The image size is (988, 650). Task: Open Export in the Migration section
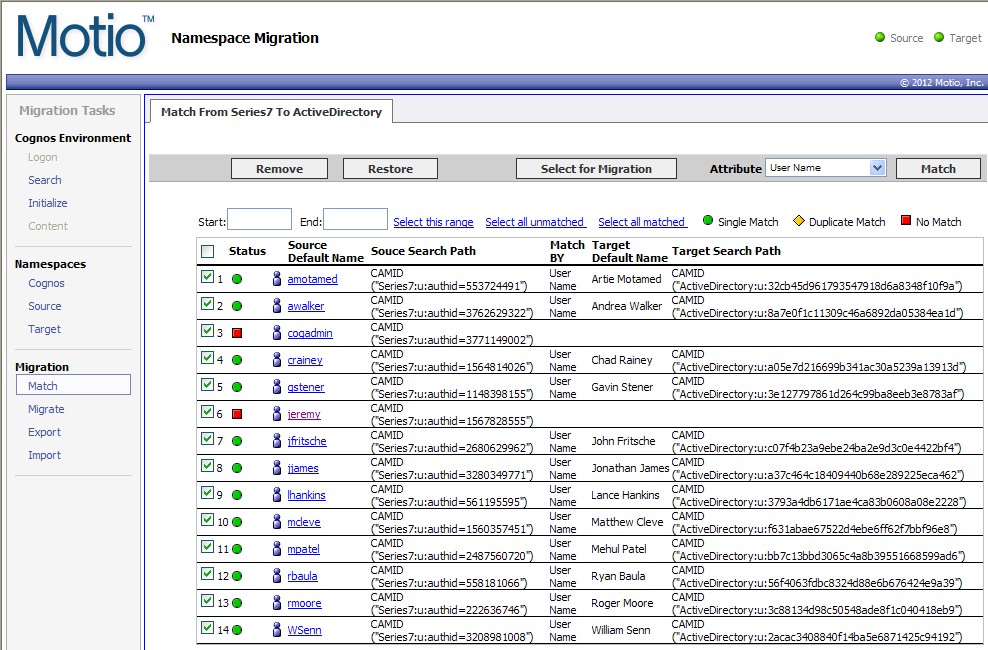click(44, 432)
